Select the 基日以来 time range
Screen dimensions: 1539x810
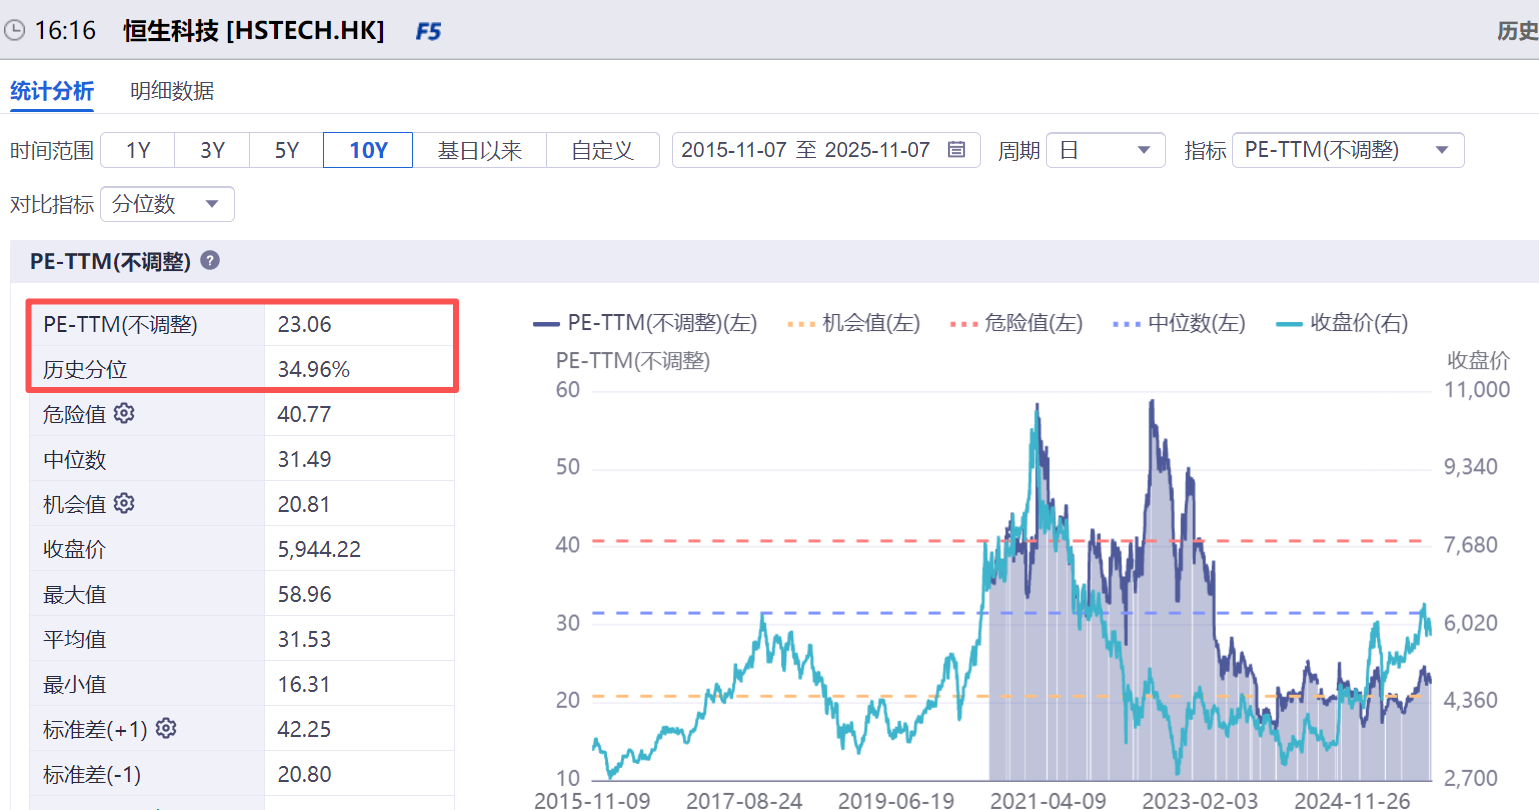coord(480,150)
